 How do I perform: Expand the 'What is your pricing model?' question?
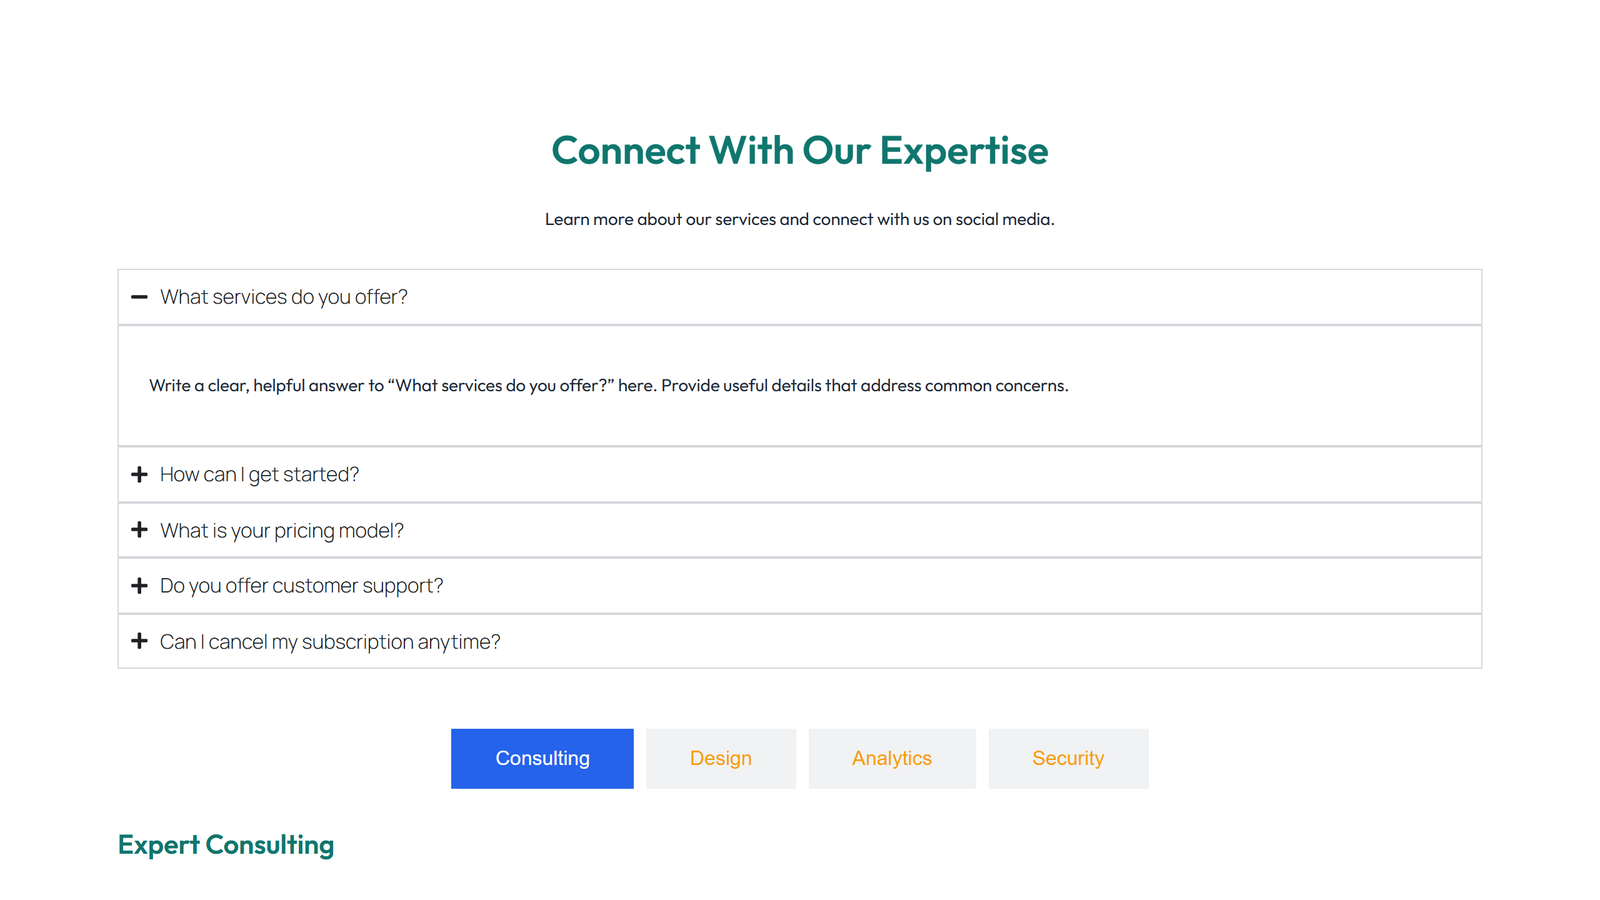[x=282, y=530]
